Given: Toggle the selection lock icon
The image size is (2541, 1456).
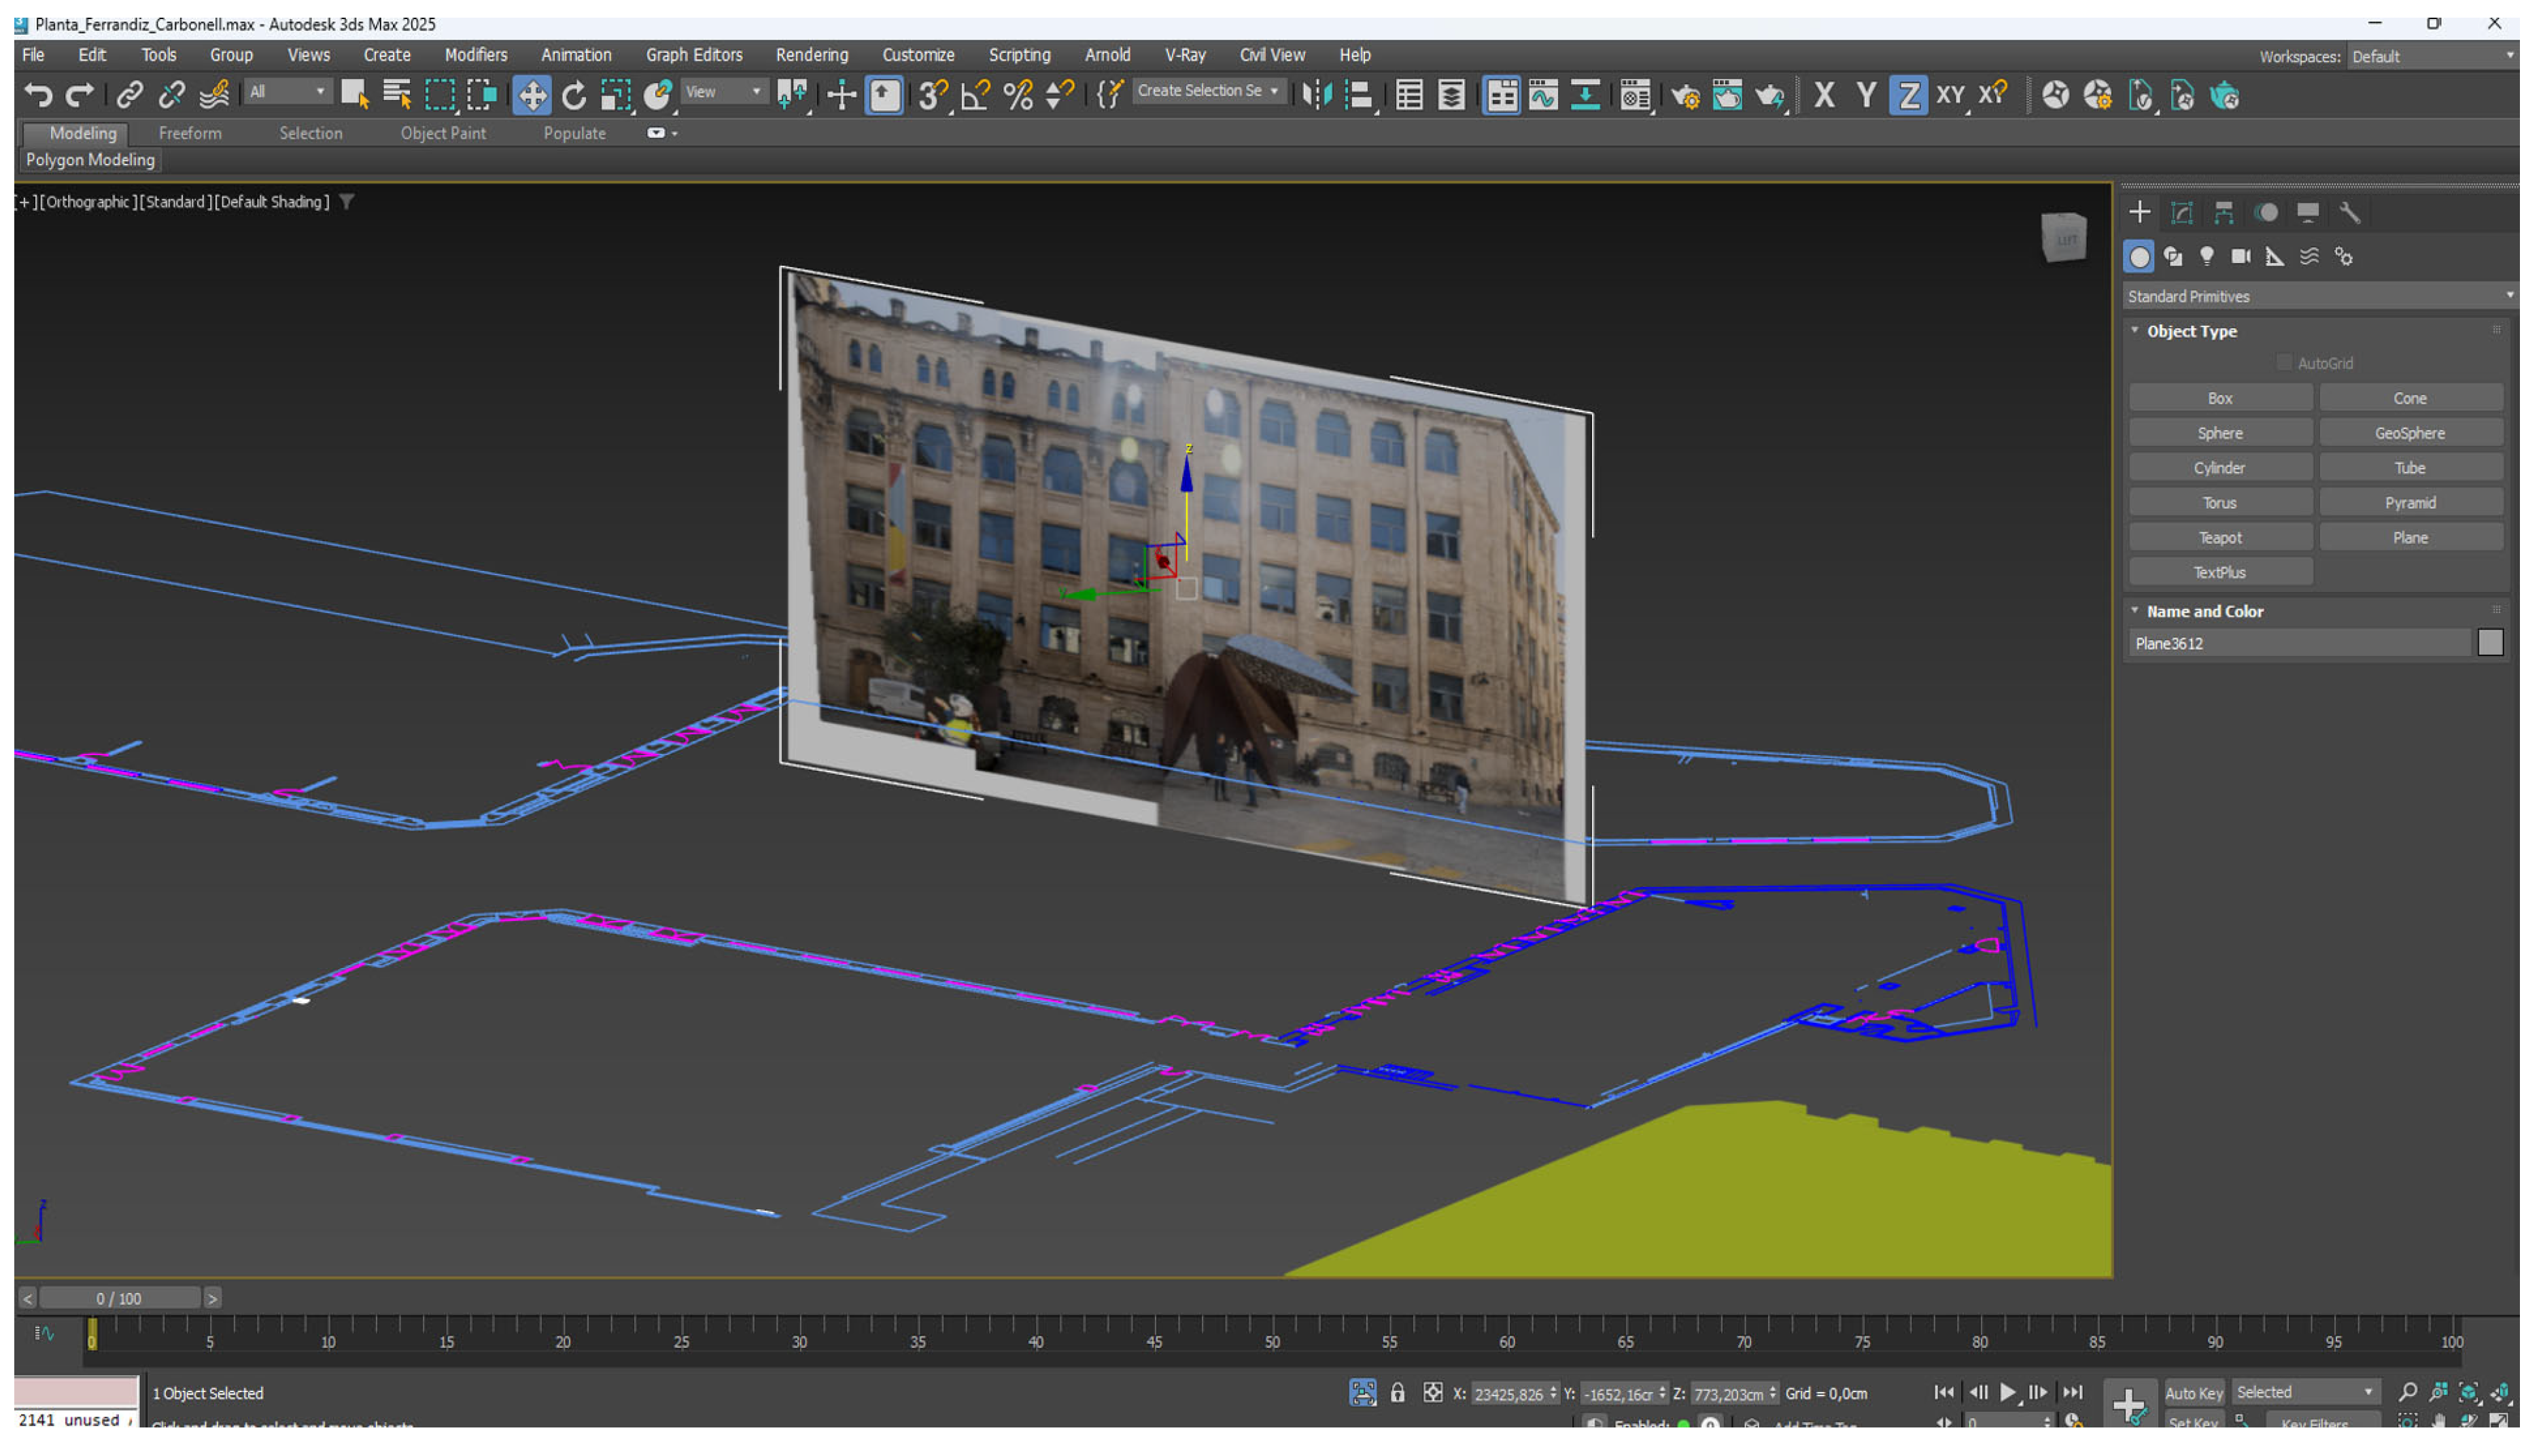Looking at the screenshot, I should 1398,1394.
